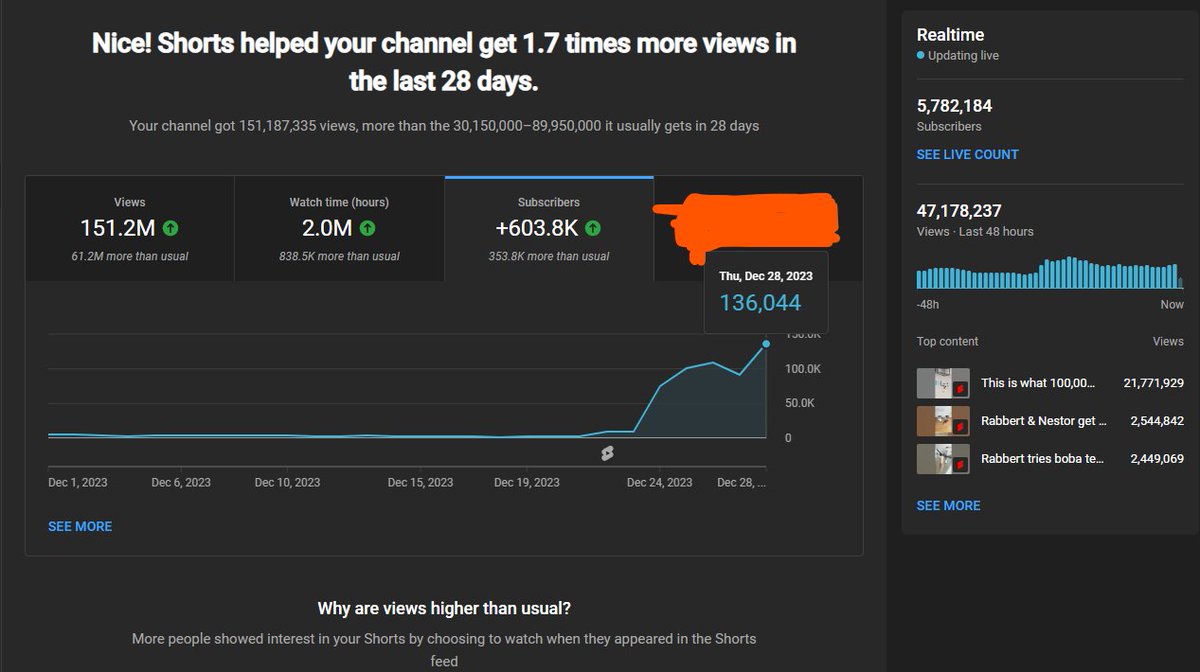Select the Watch time (hours) tab
This screenshot has width=1200, height=672.
point(339,229)
